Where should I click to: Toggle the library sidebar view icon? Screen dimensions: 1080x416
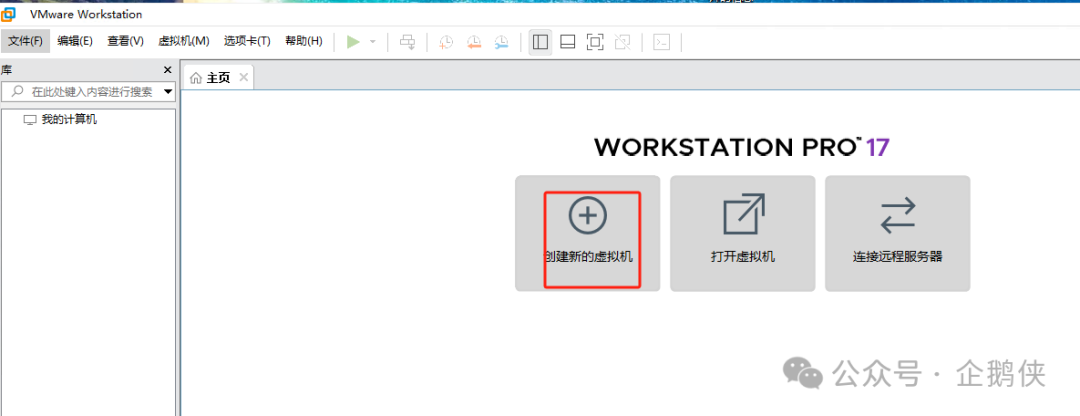(x=541, y=42)
